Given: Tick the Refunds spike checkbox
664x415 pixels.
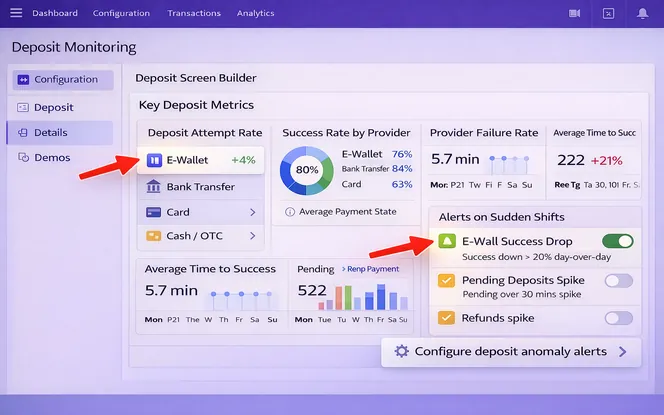Looking at the screenshot, I should click(x=446, y=318).
